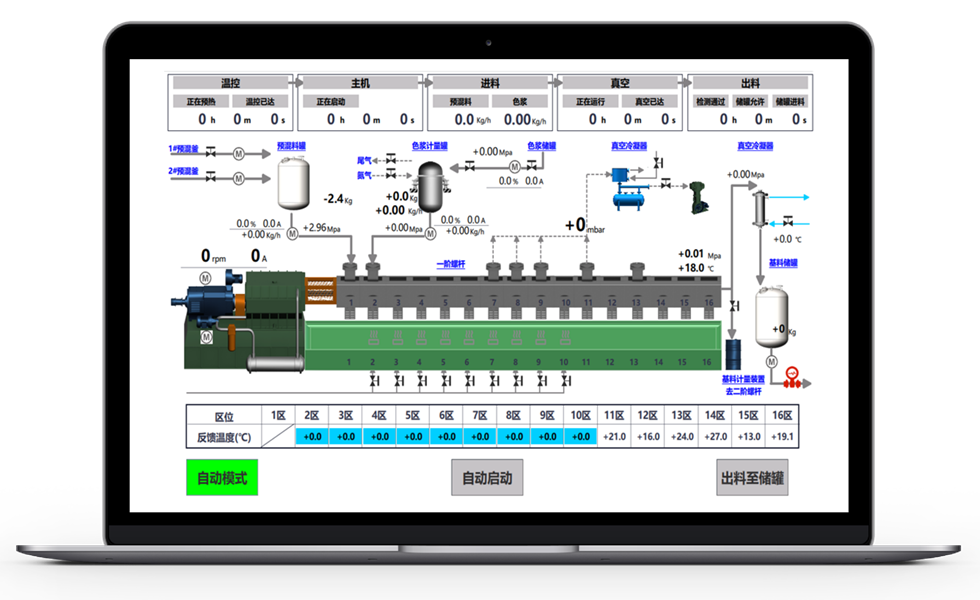Click the blue main drive motor graphic
This screenshot has width=980, height=600.
tap(209, 299)
